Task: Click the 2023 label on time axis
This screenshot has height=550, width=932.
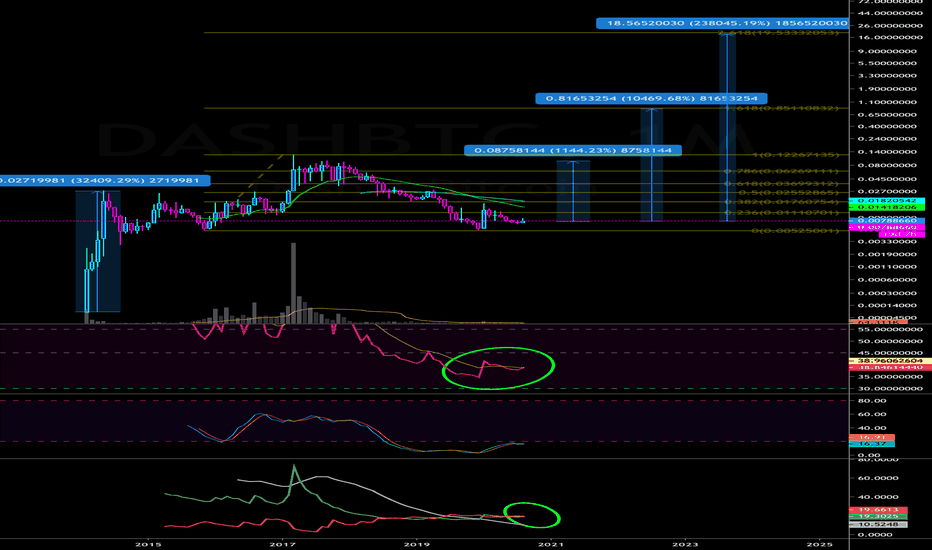Action: [685, 544]
